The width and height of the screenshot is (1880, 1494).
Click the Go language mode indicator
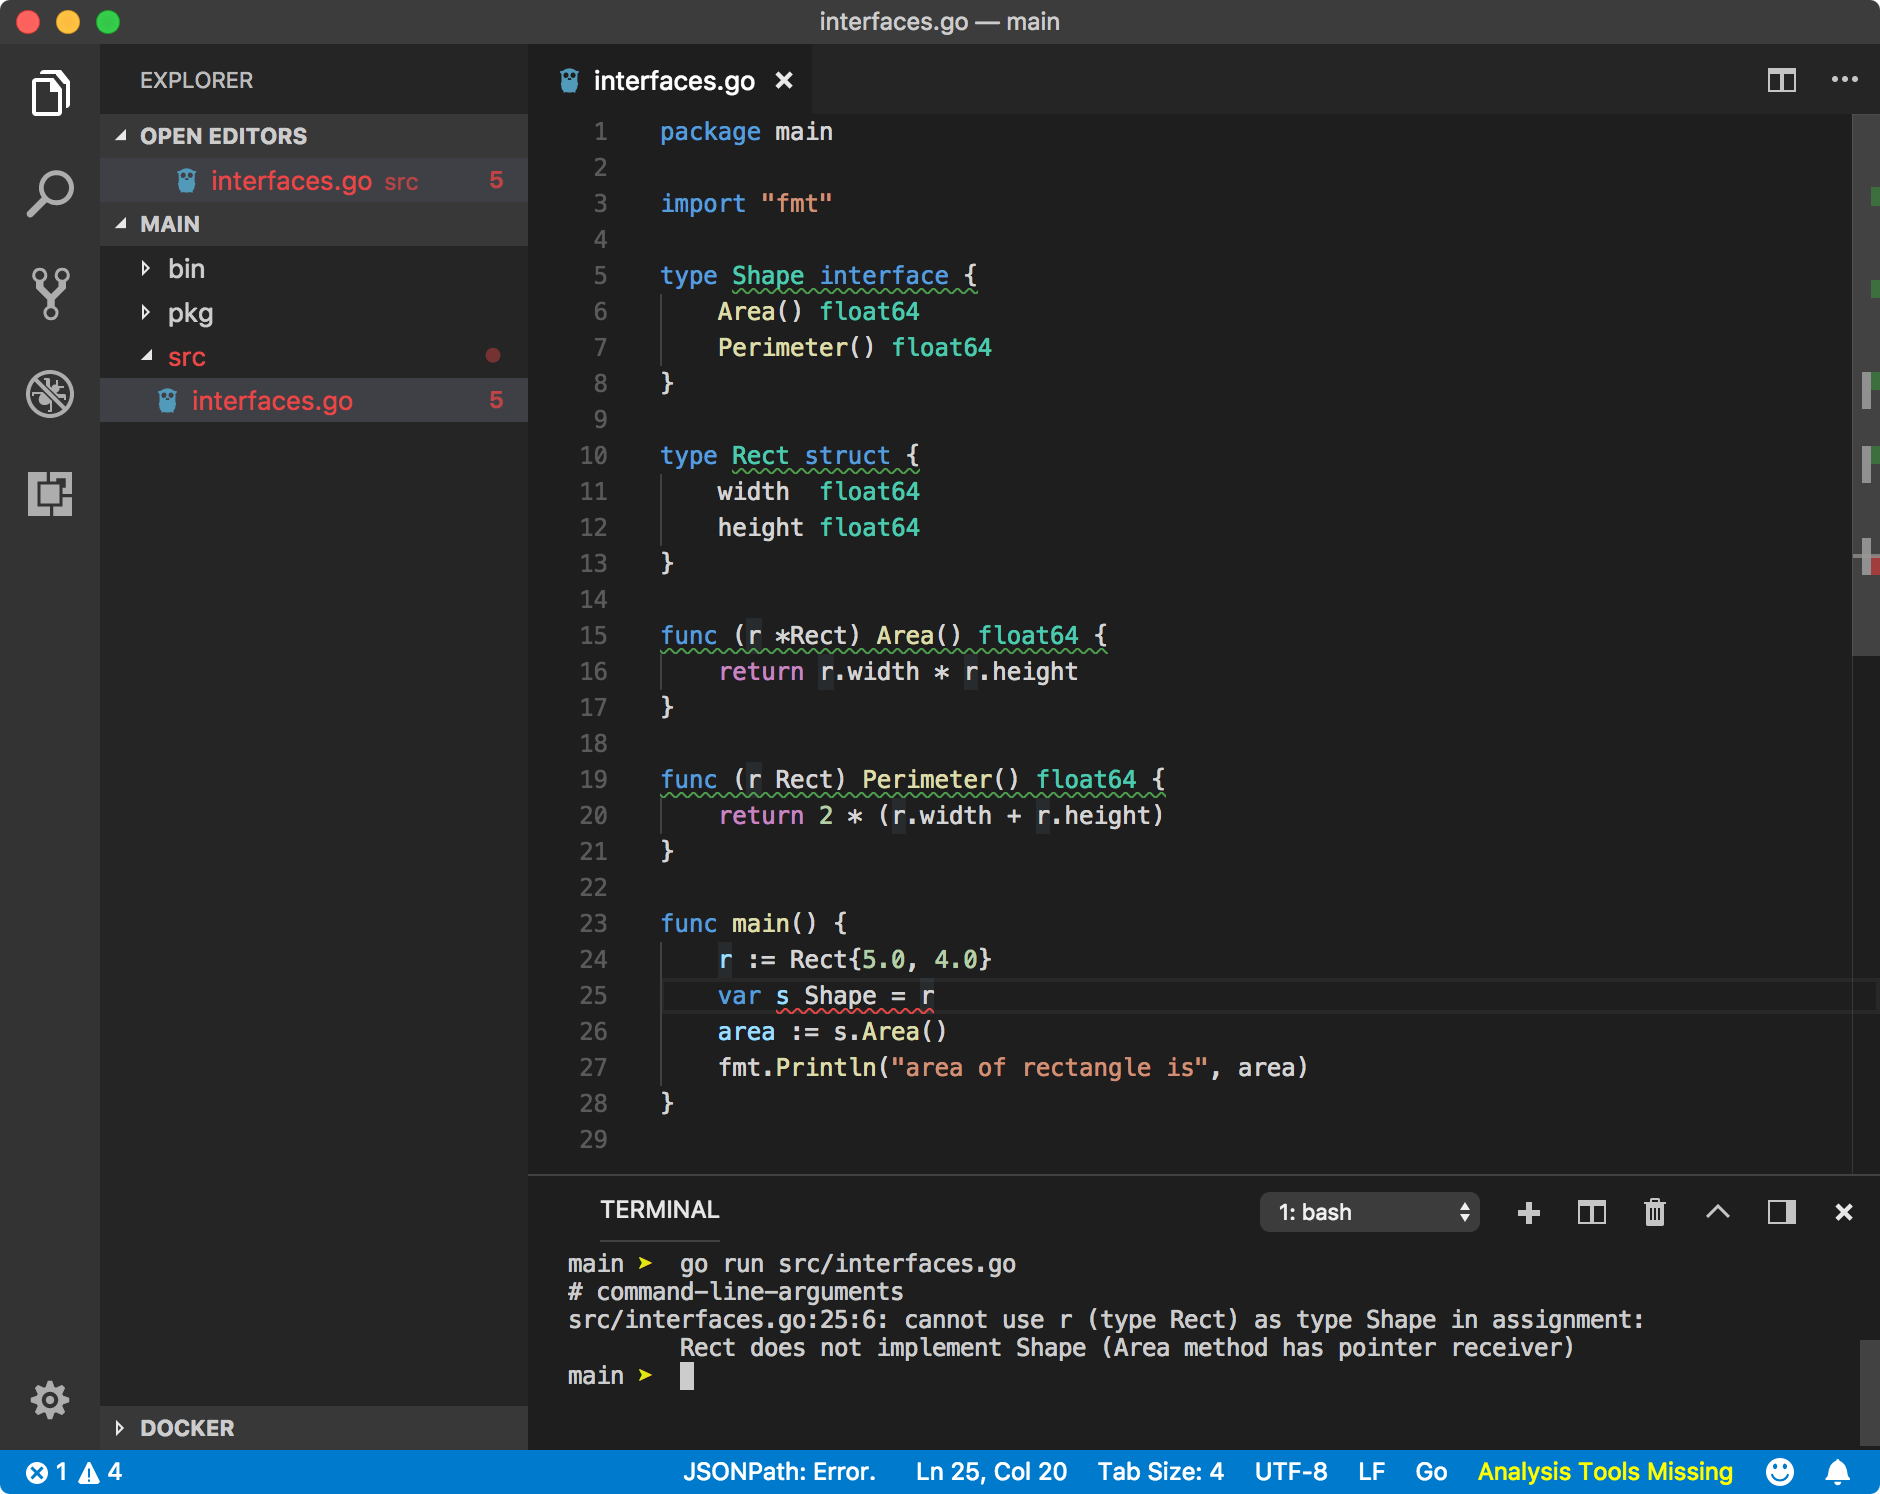coord(1430,1471)
